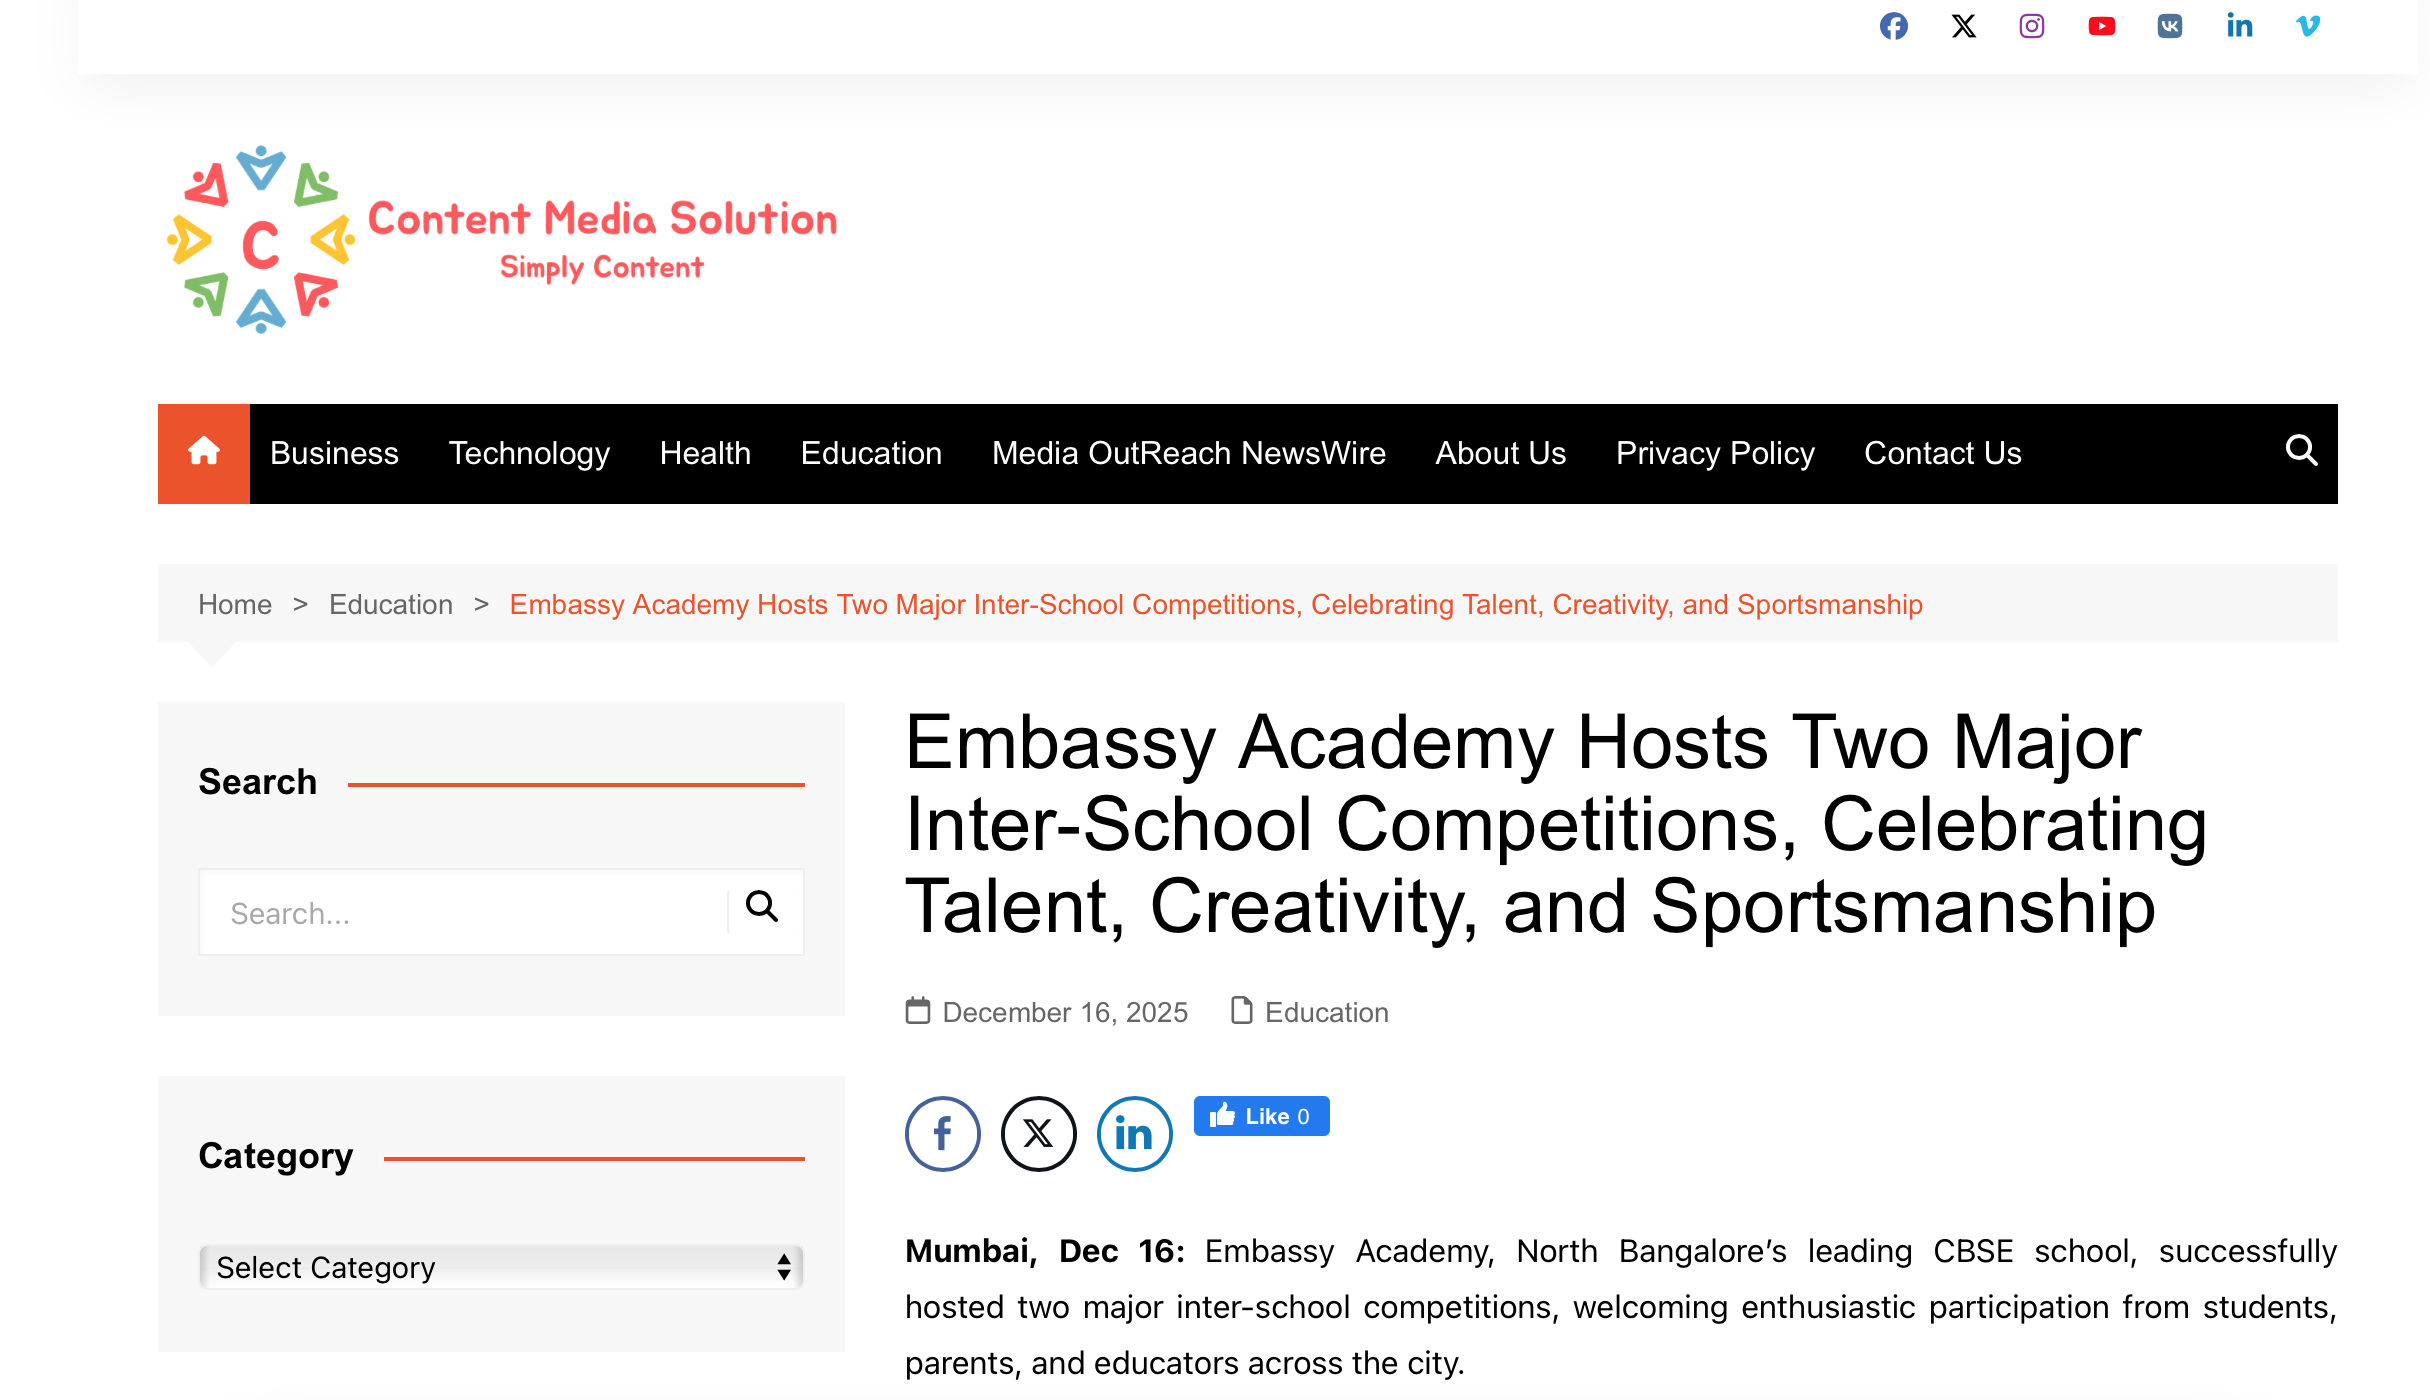Open the VK social icon in header
Viewport: 2430px width, 1400px height.
[x=2169, y=26]
